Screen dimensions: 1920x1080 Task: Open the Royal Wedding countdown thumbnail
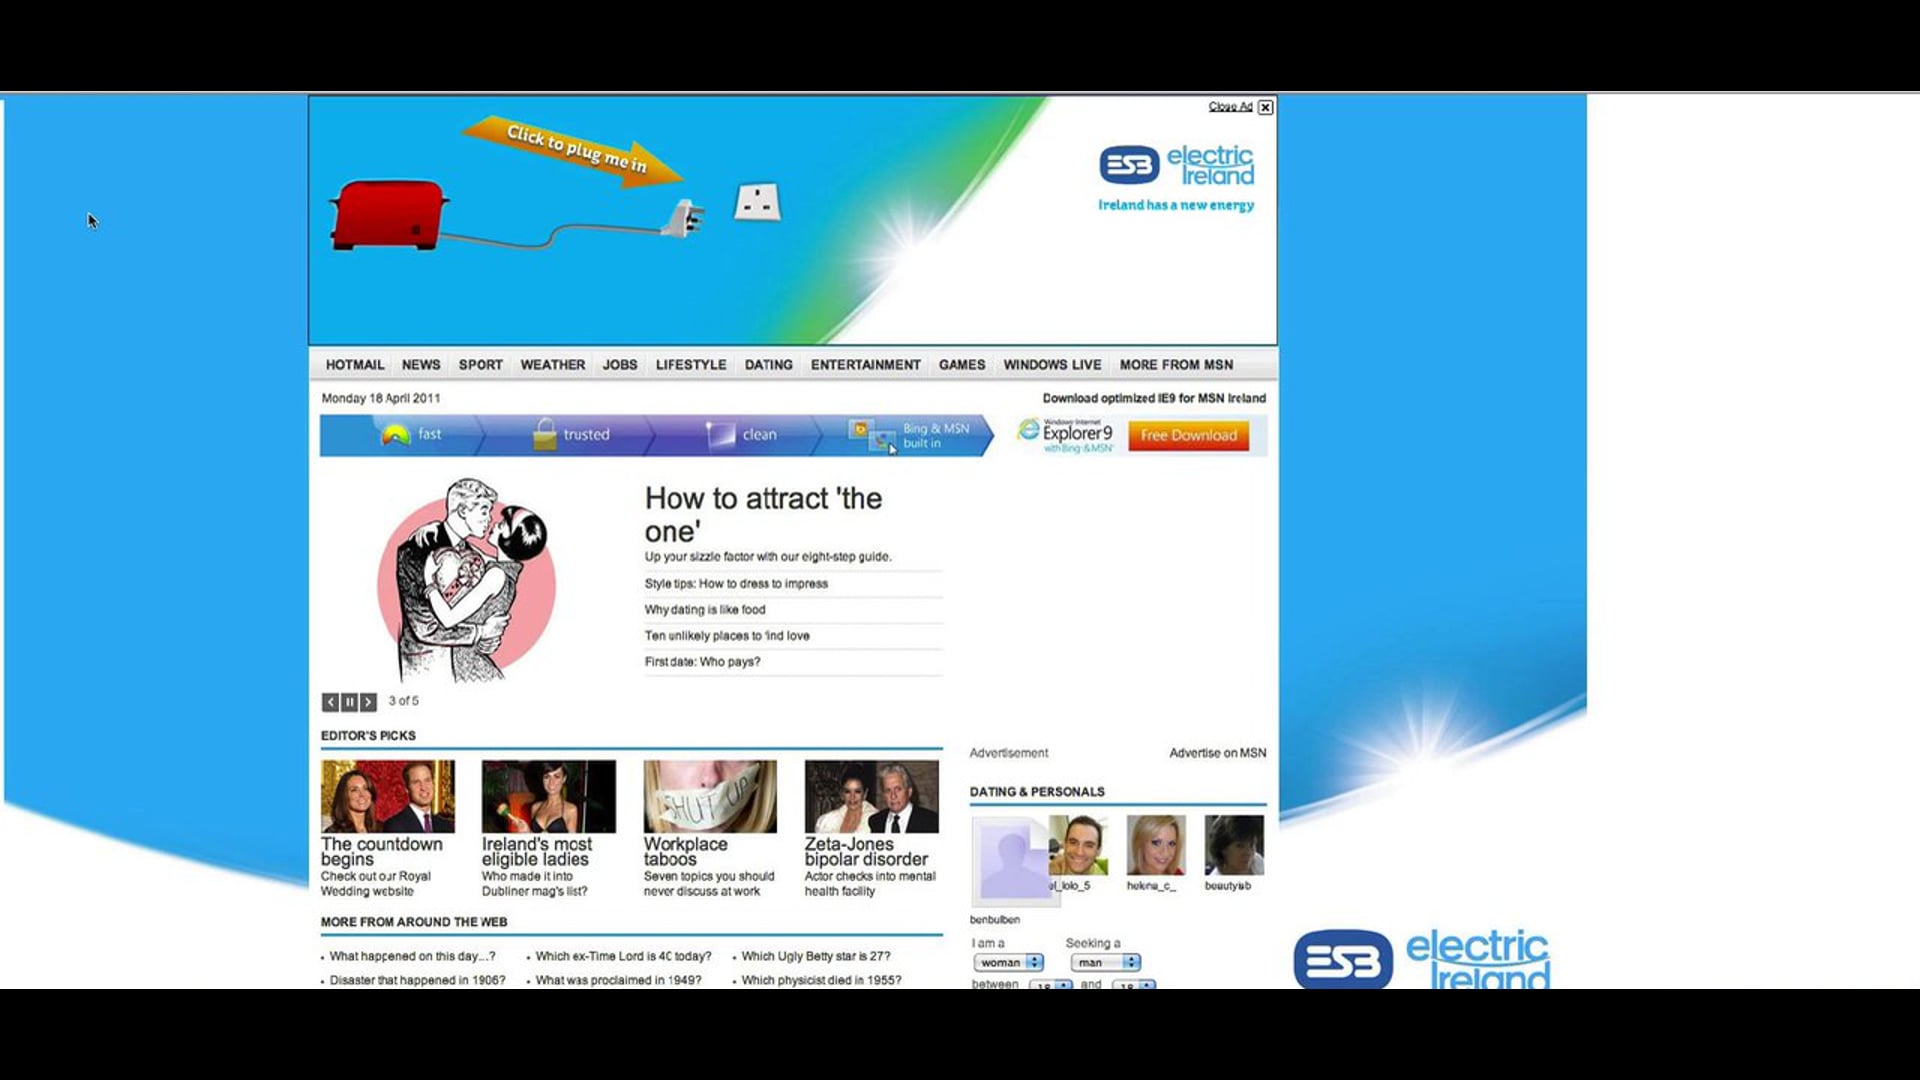click(x=388, y=796)
